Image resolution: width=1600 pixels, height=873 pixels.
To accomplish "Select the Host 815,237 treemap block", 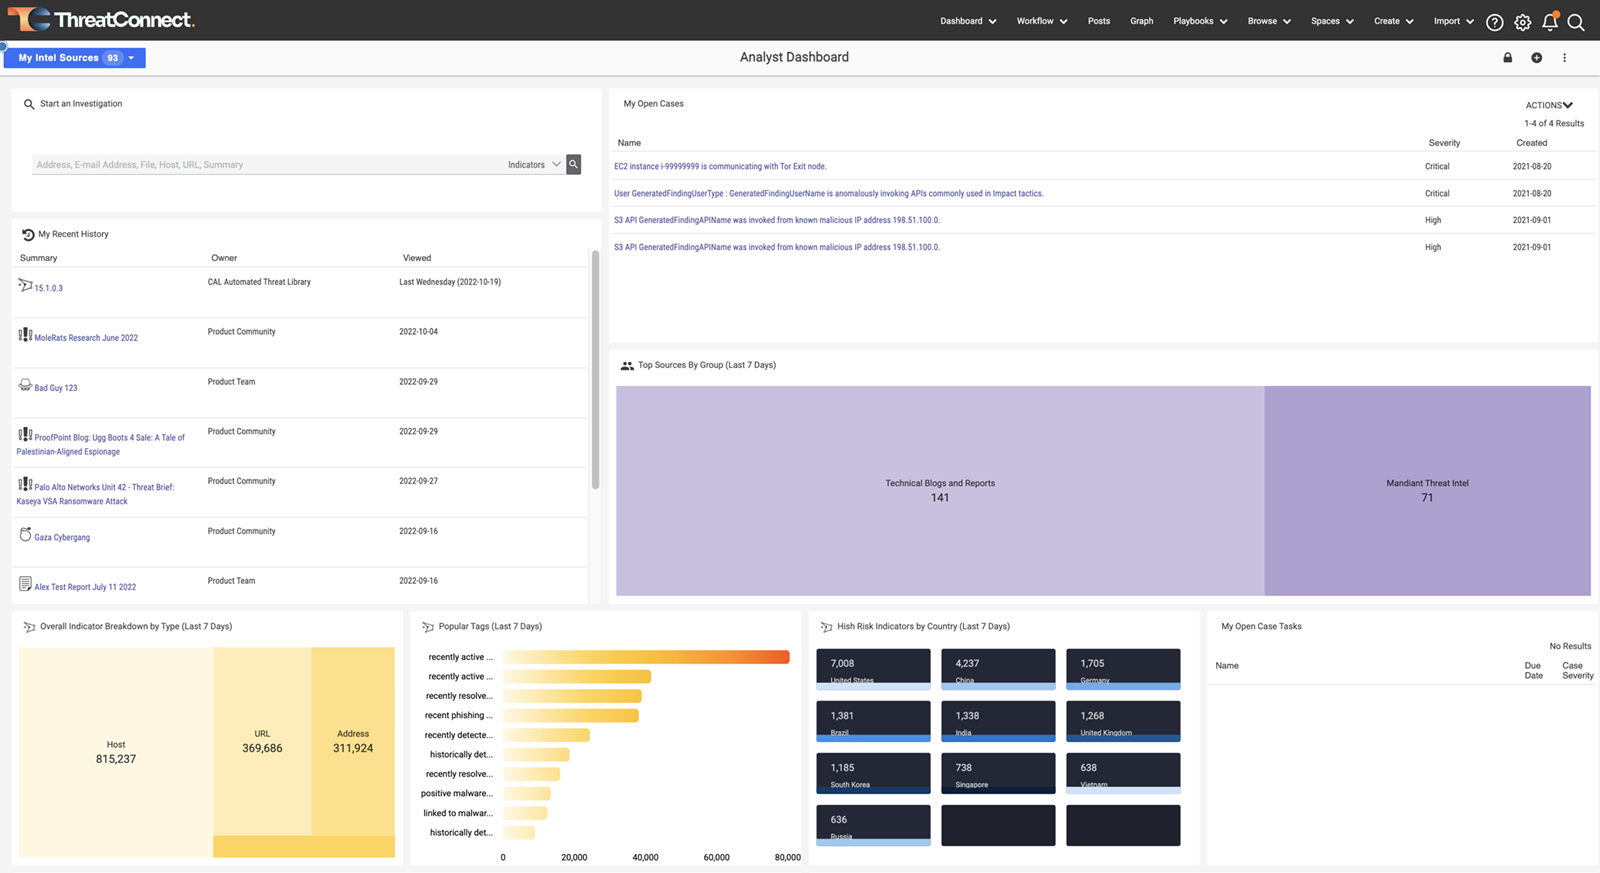I will 116,752.
